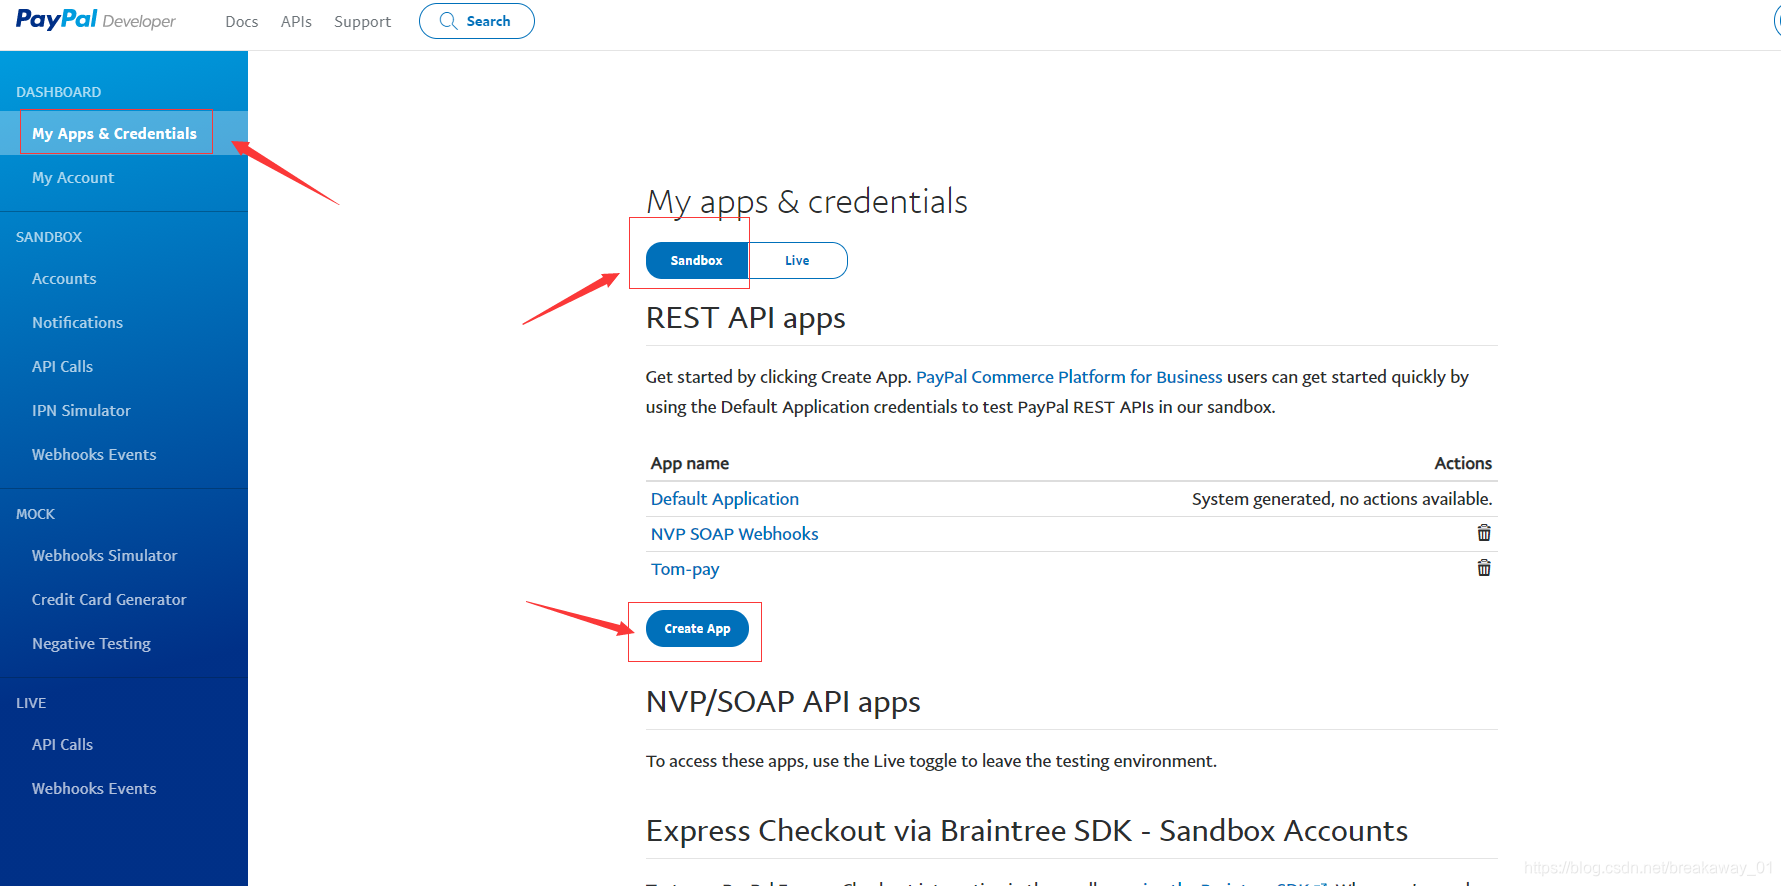
Task: Open the Default Application app
Action: (x=725, y=499)
